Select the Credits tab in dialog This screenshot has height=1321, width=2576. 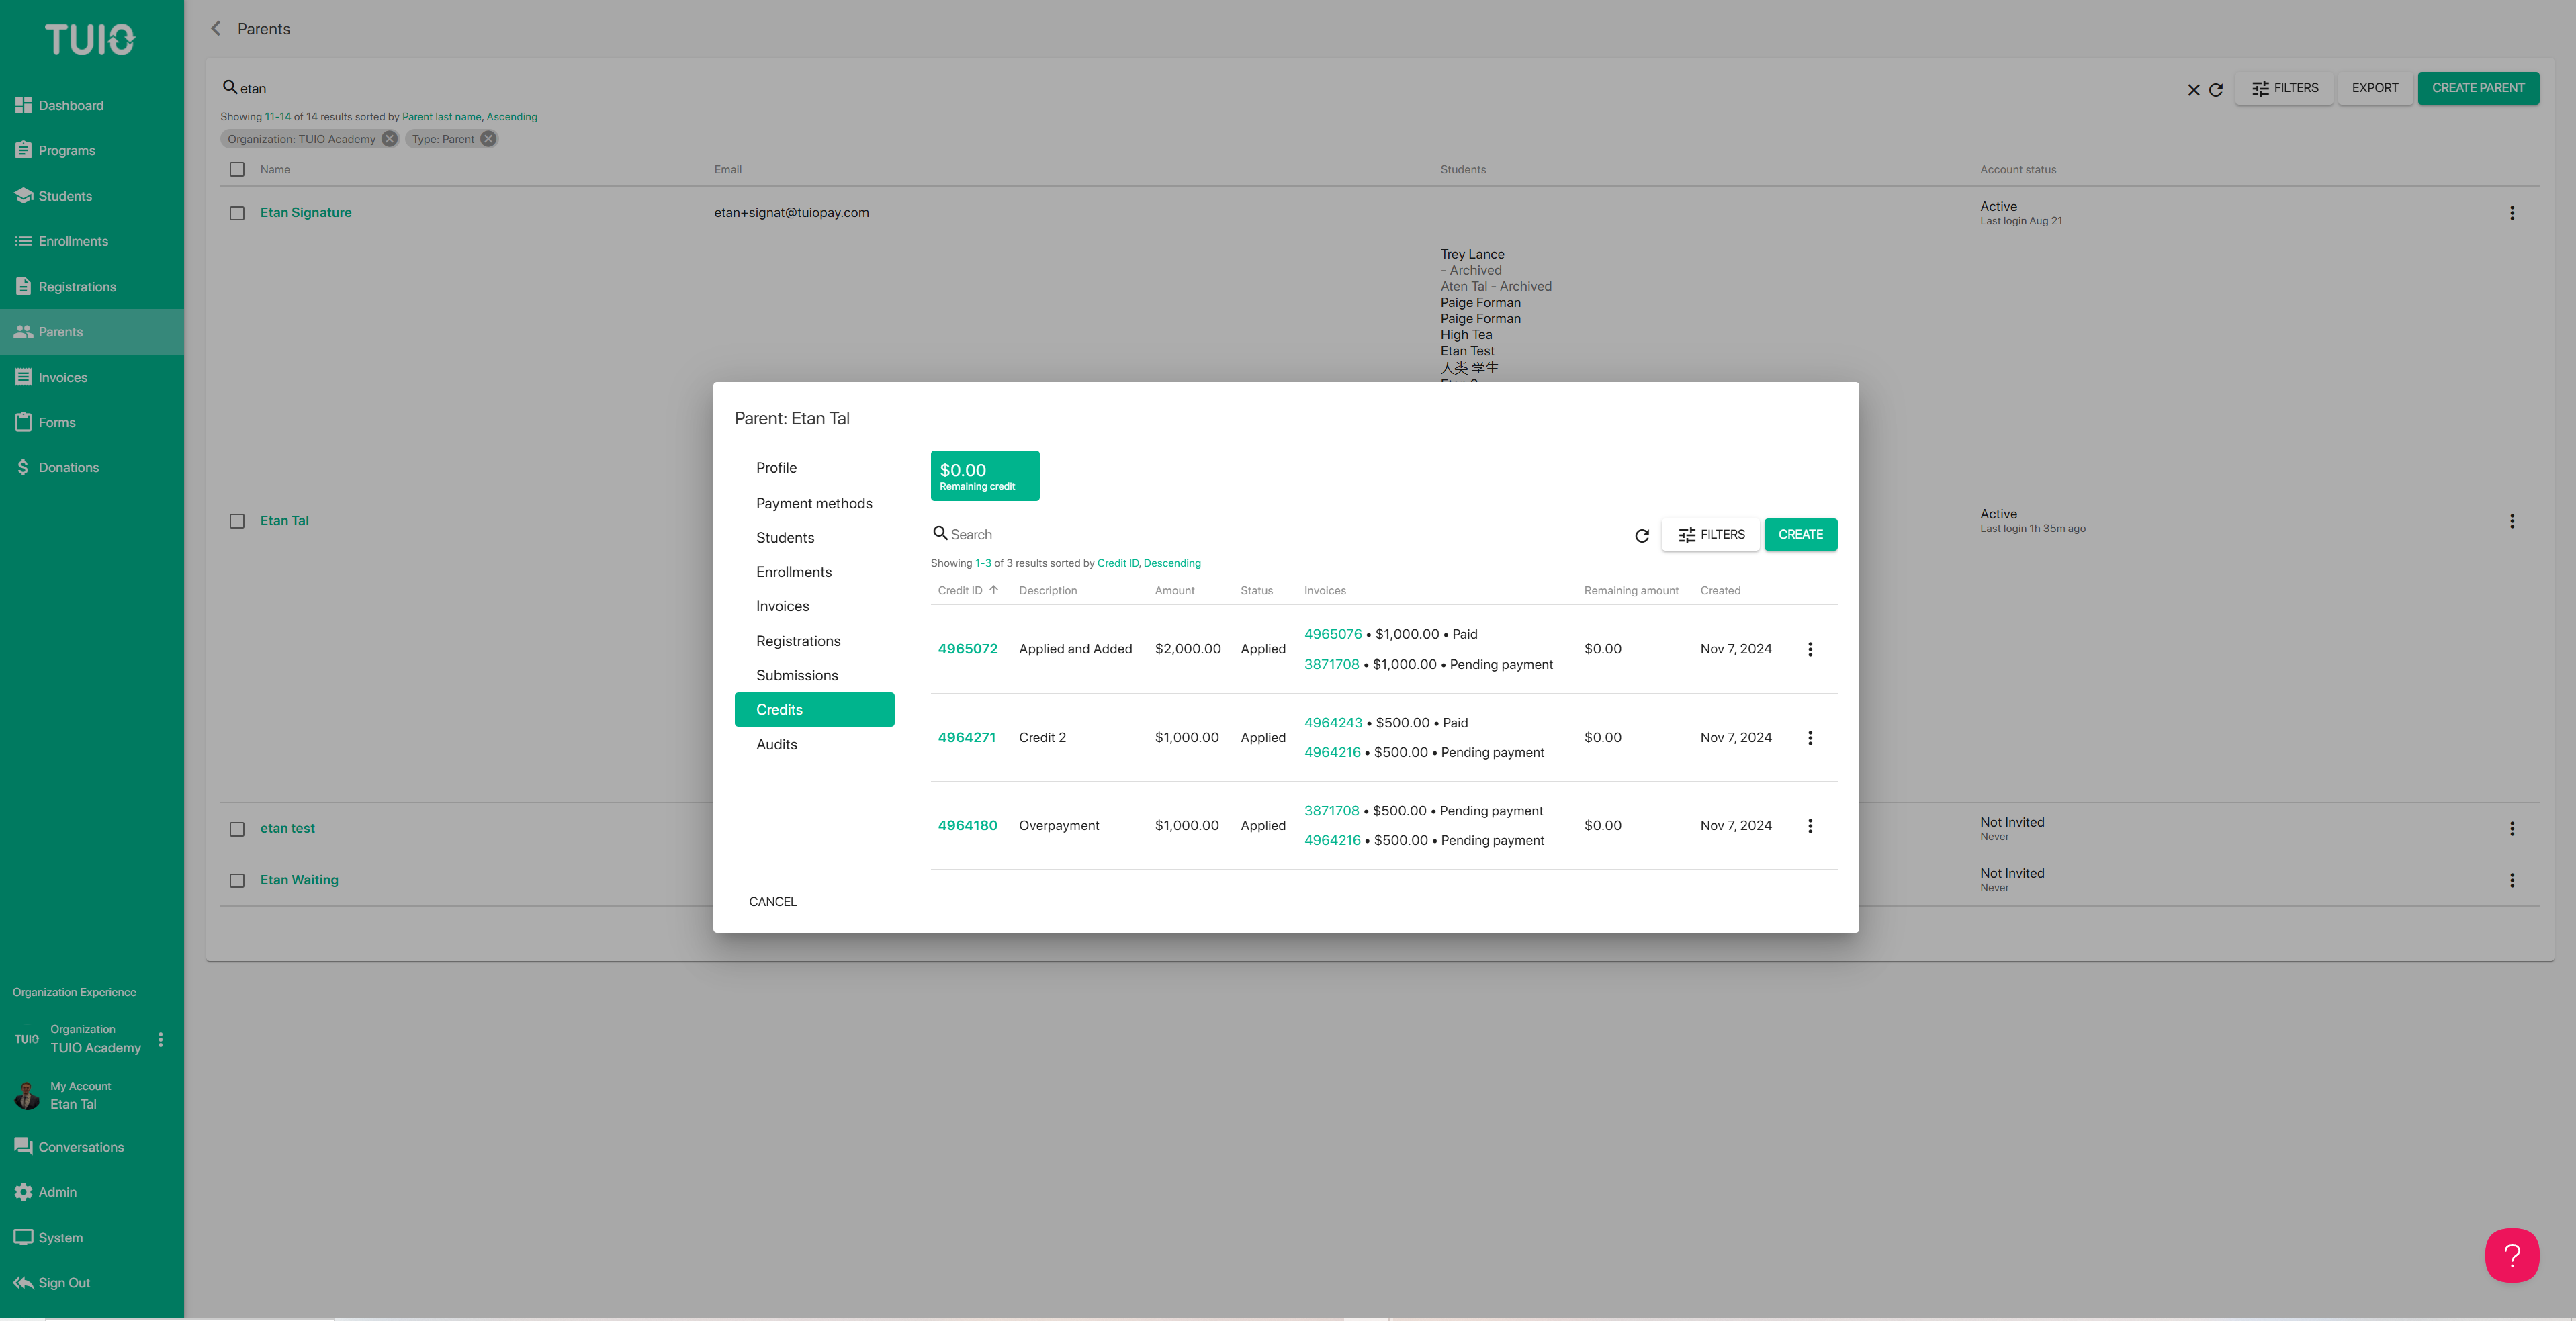tap(814, 709)
